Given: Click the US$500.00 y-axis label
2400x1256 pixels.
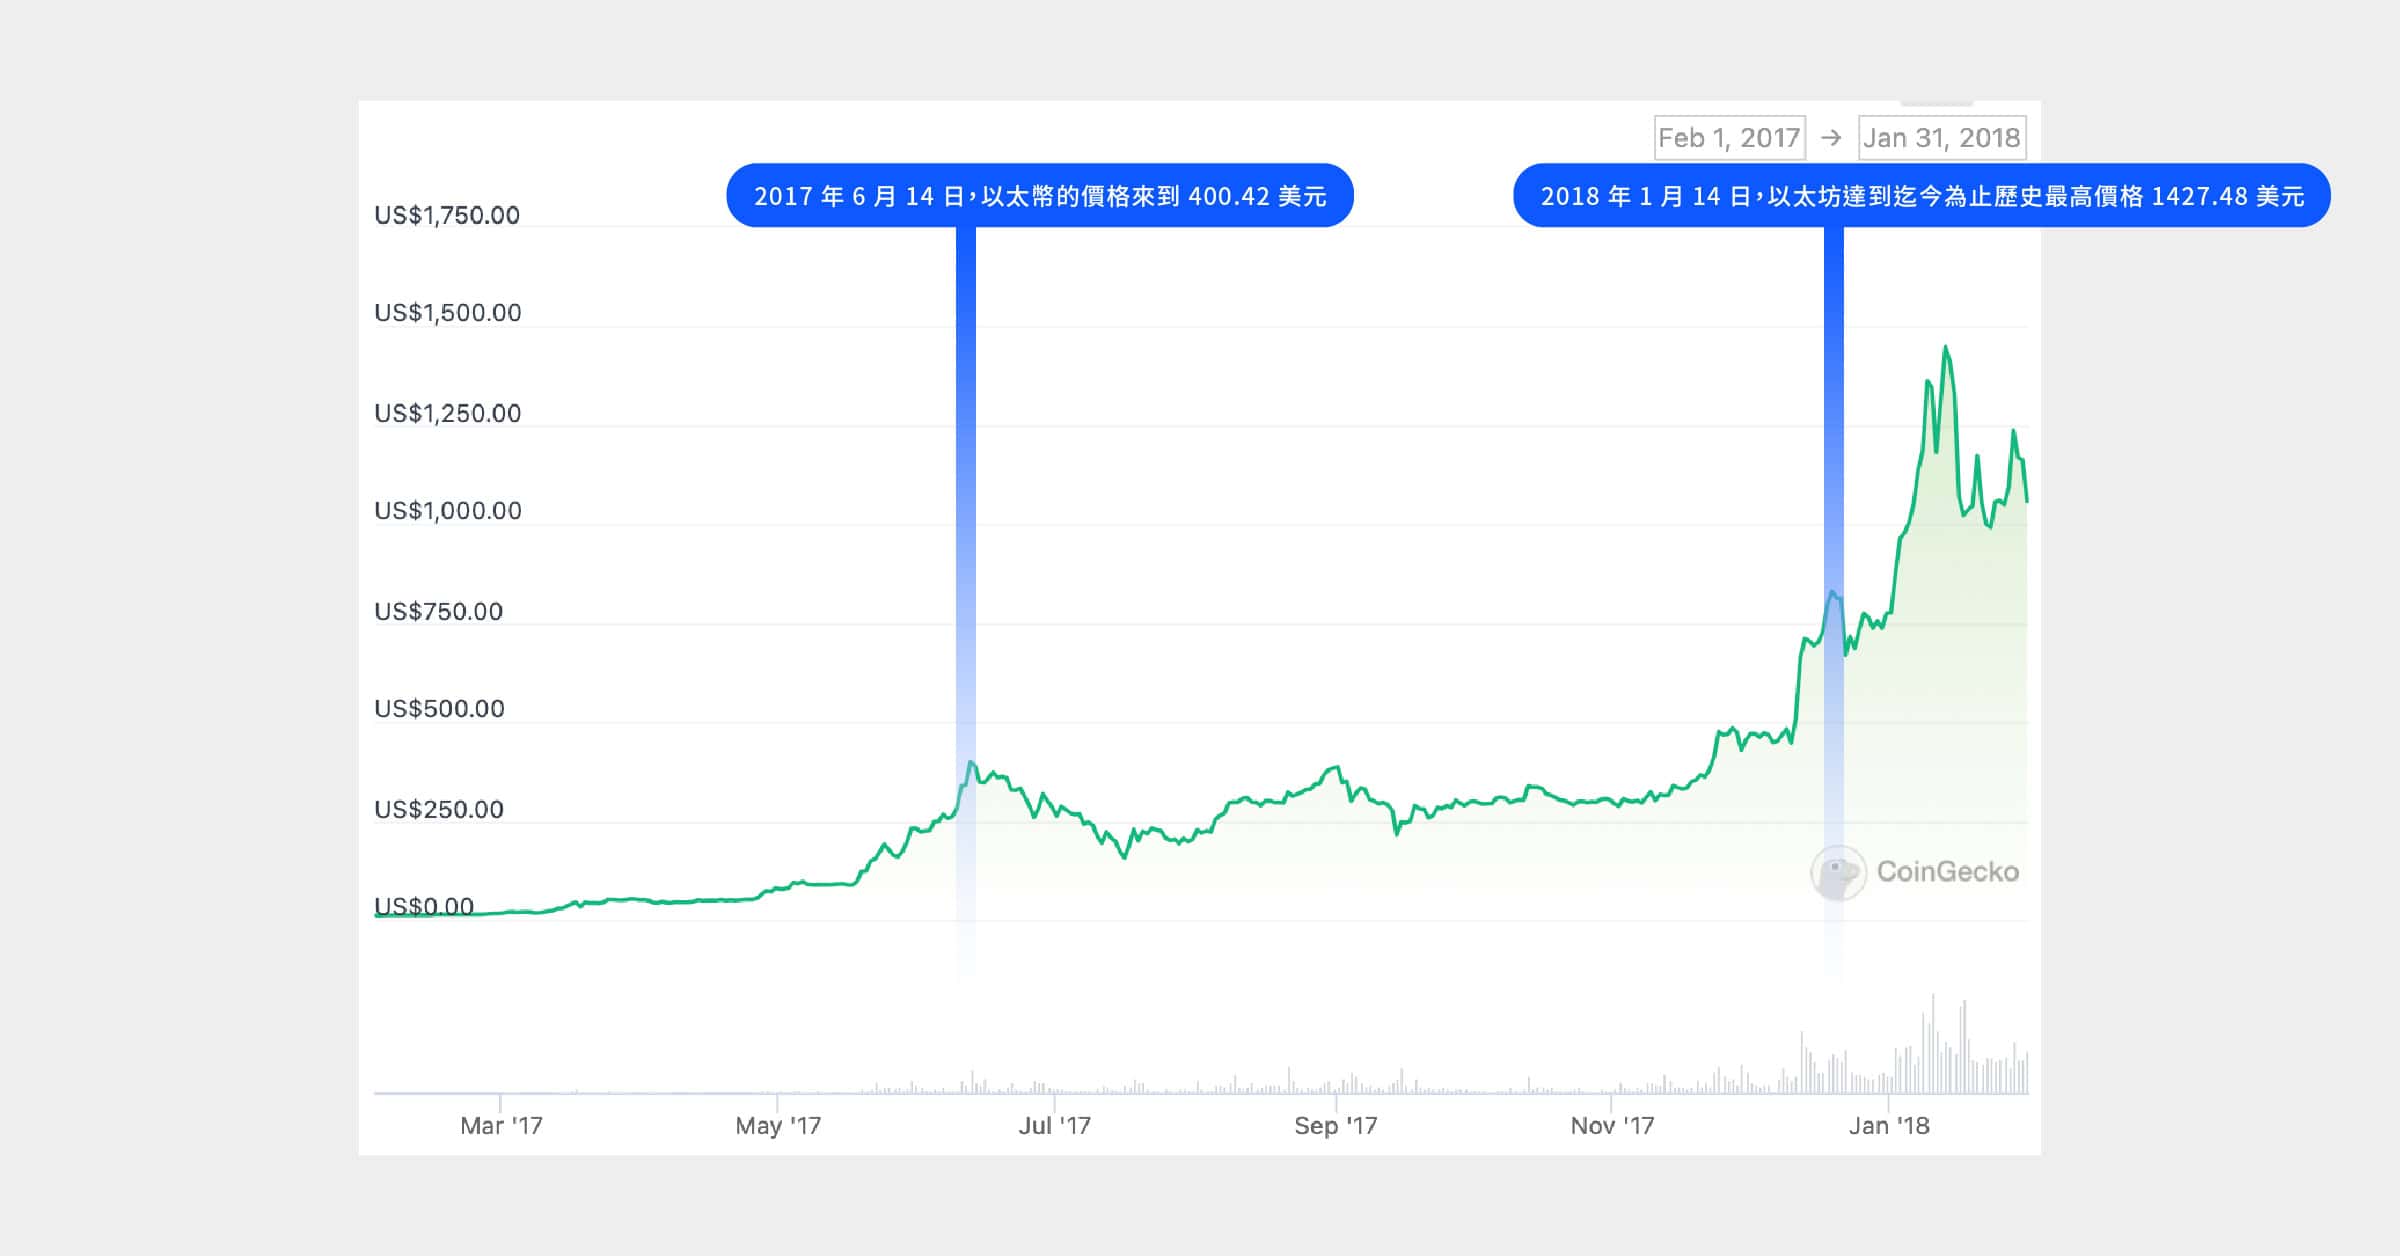Looking at the screenshot, I should pyautogui.click(x=439, y=709).
